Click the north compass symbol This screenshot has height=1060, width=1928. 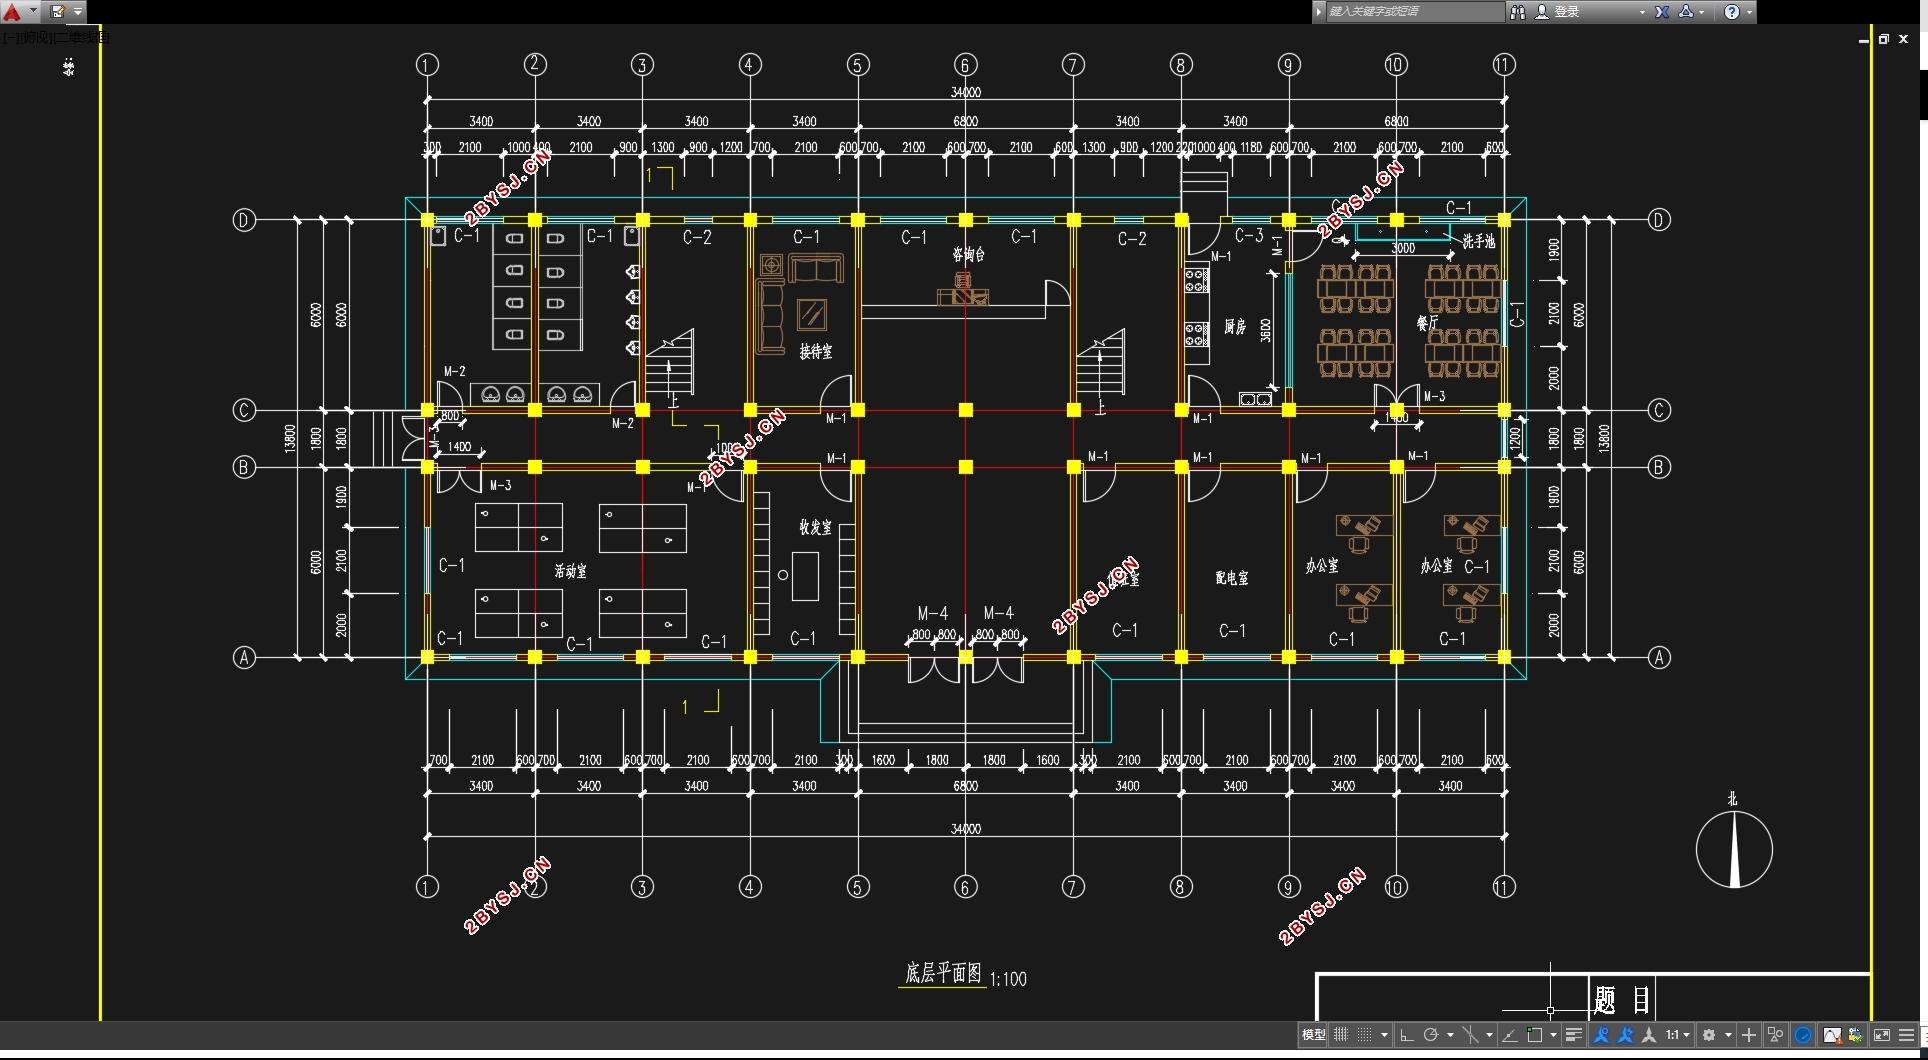[1734, 850]
